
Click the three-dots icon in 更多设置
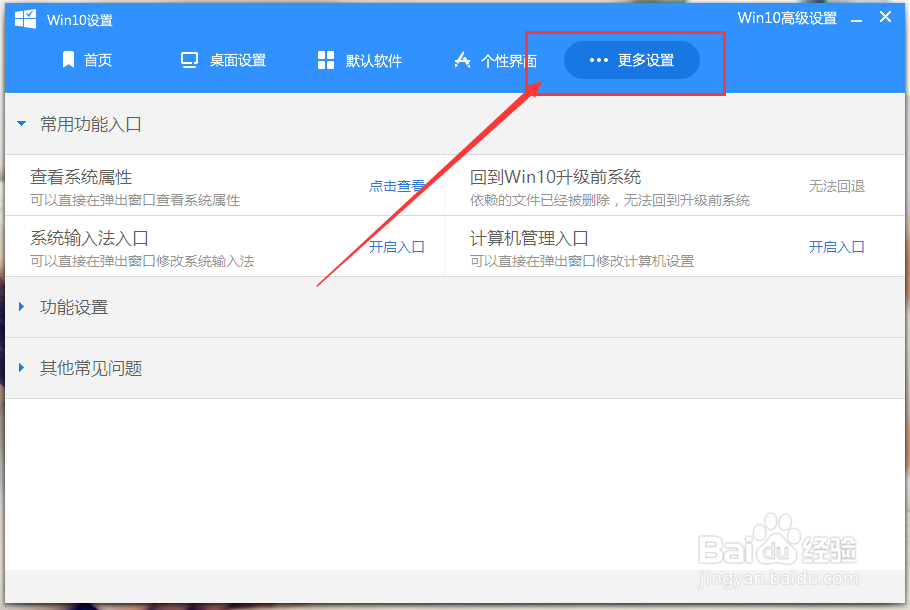click(598, 60)
